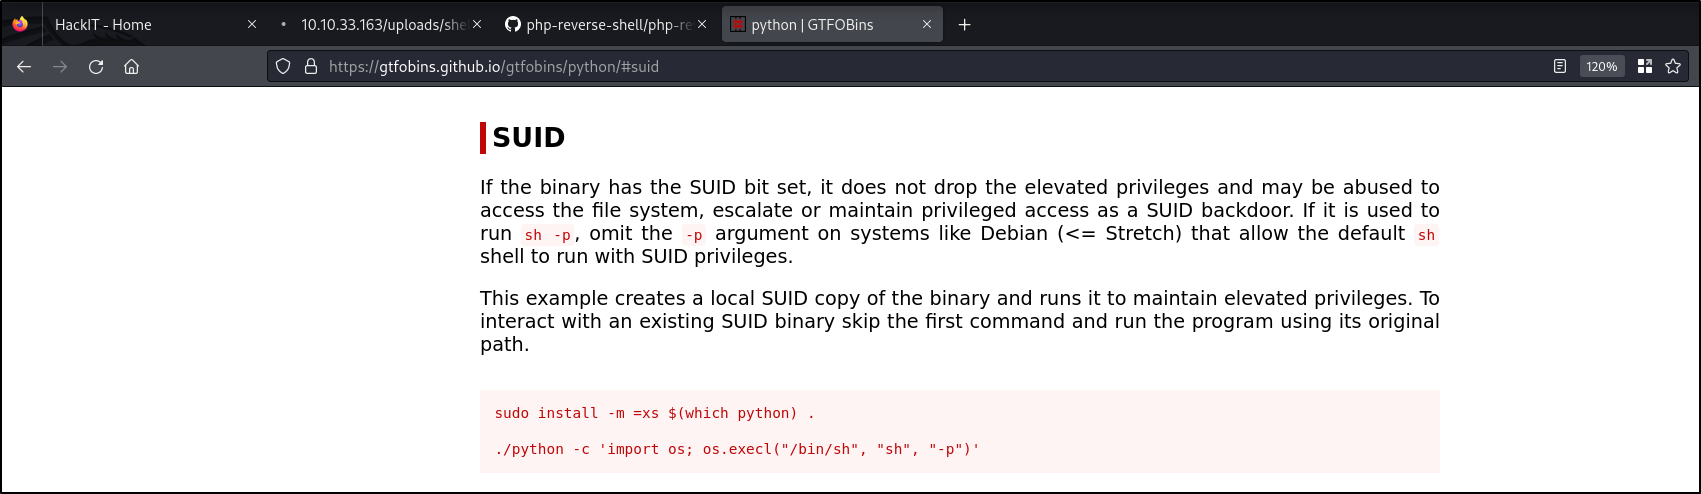This screenshot has width=1701, height=494.
Task: Show site security info via padlock
Action: pyautogui.click(x=310, y=67)
